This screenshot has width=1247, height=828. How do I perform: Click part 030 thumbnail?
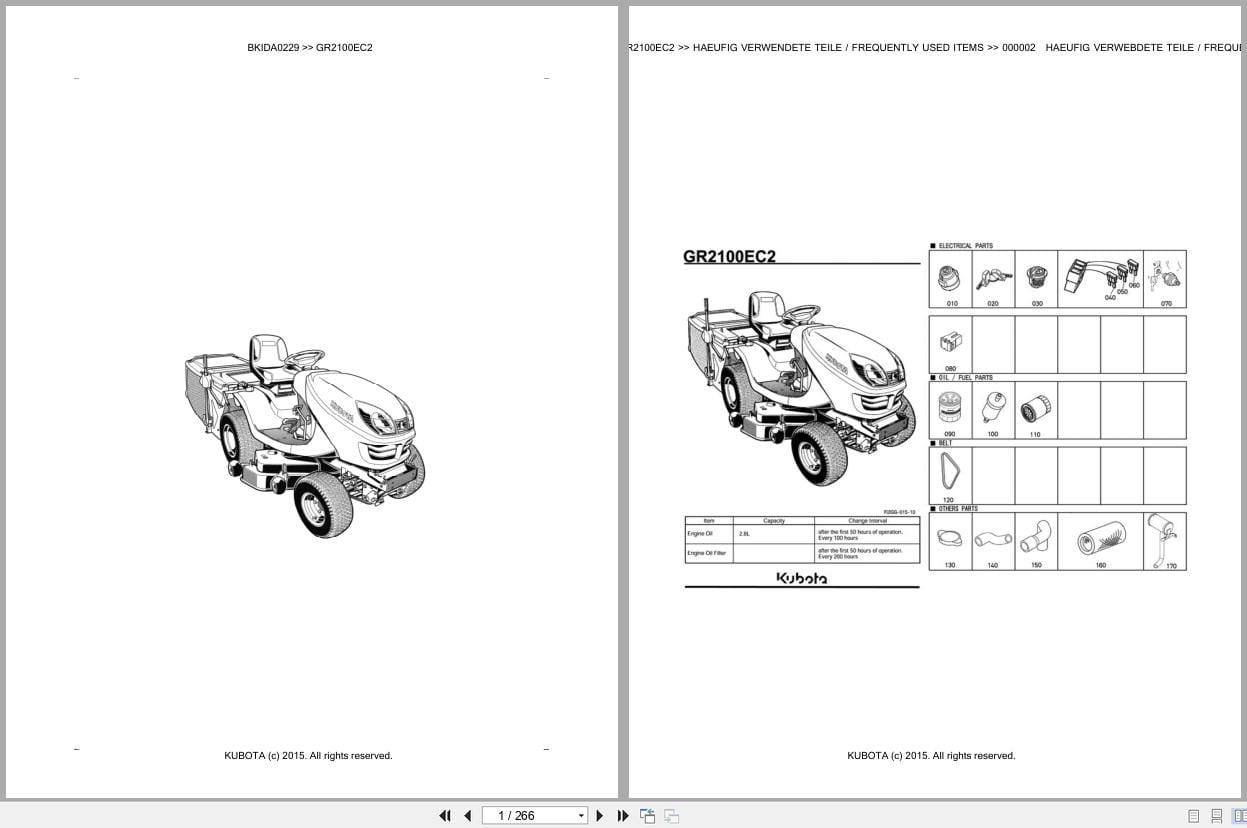(1037, 279)
